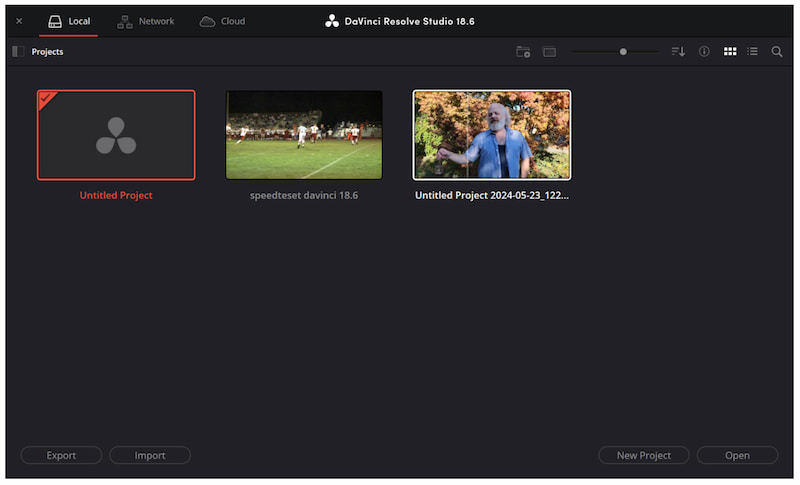Select the Untitled Project 2024-05-23 thumbnail
This screenshot has width=800, height=485.
click(x=492, y=135)
